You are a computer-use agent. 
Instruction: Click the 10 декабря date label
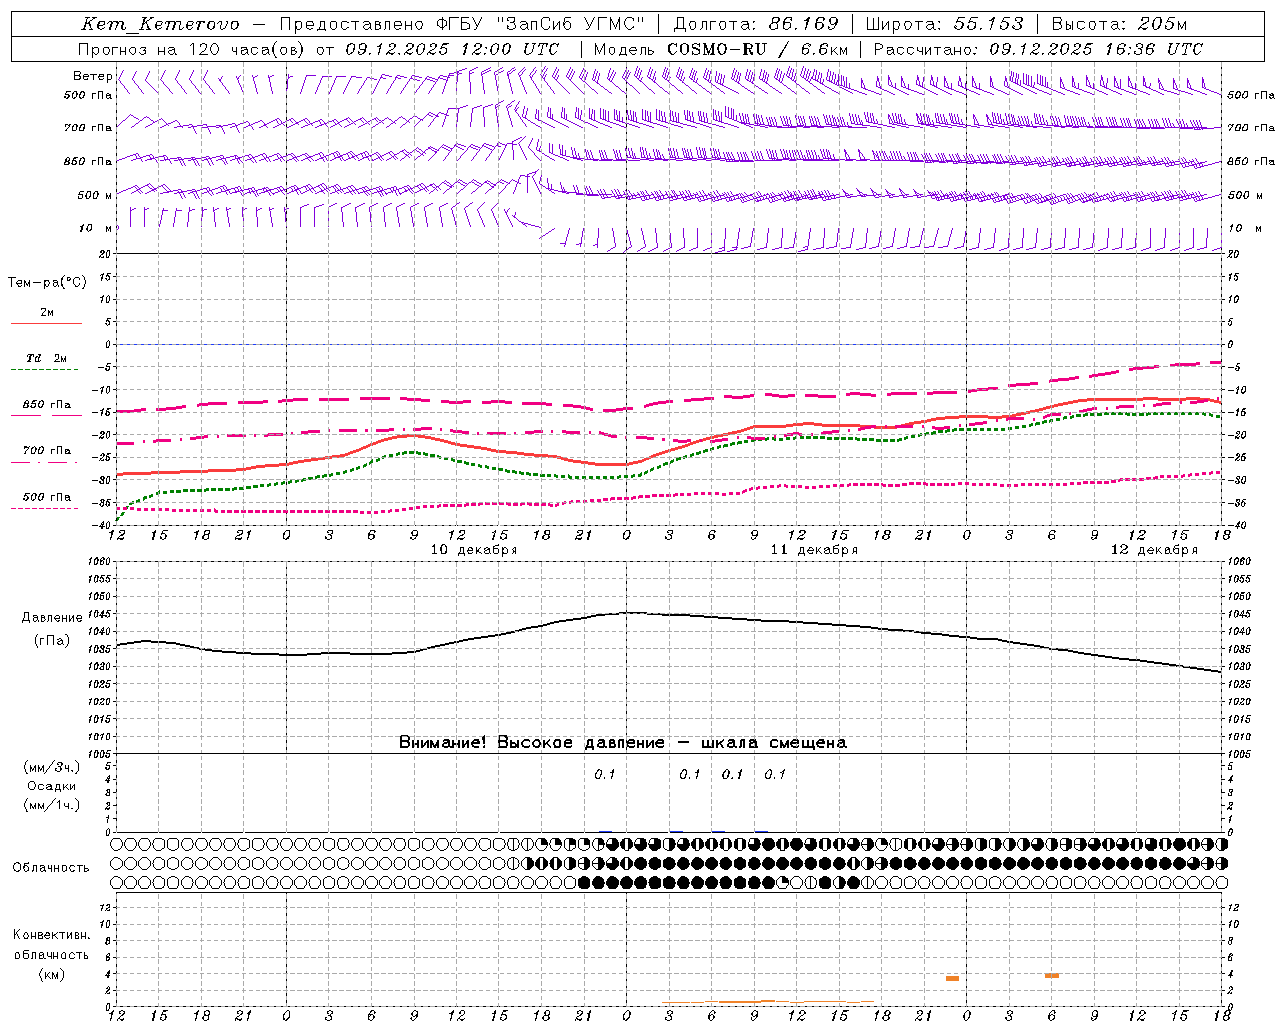tap(474, 550)
